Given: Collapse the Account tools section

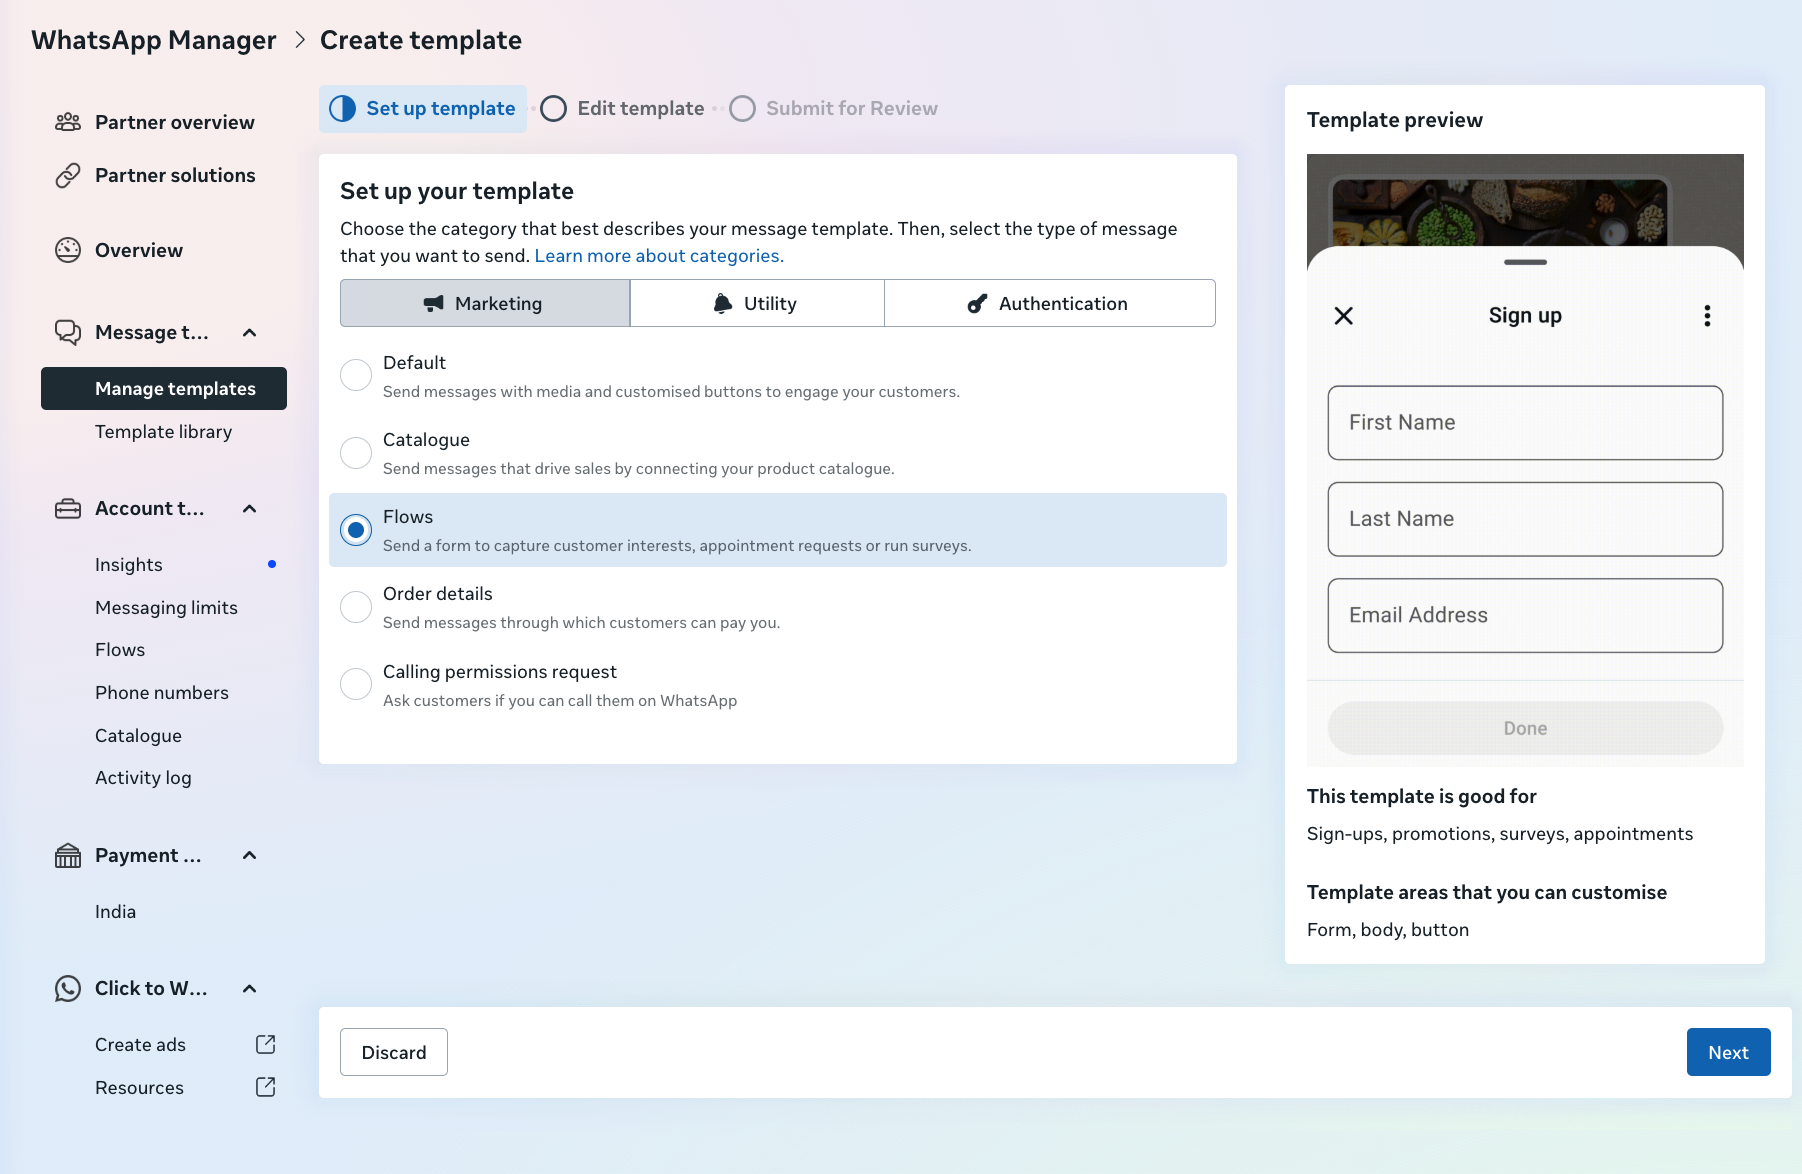Looking at the screenshot, I should pyautogui.click(x=249, y=508).
